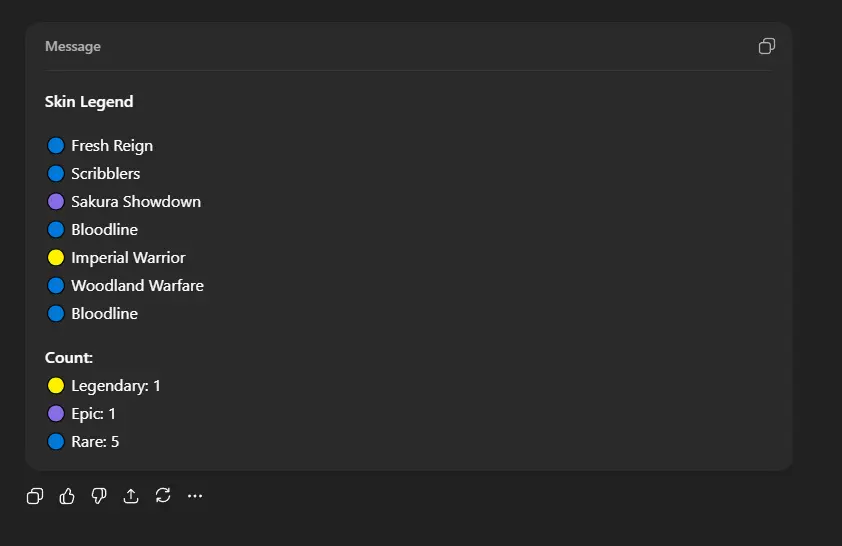Pick the yellow circle beside Imperial Warrior
The image size is (842, 546).
(x=56, y=258)
